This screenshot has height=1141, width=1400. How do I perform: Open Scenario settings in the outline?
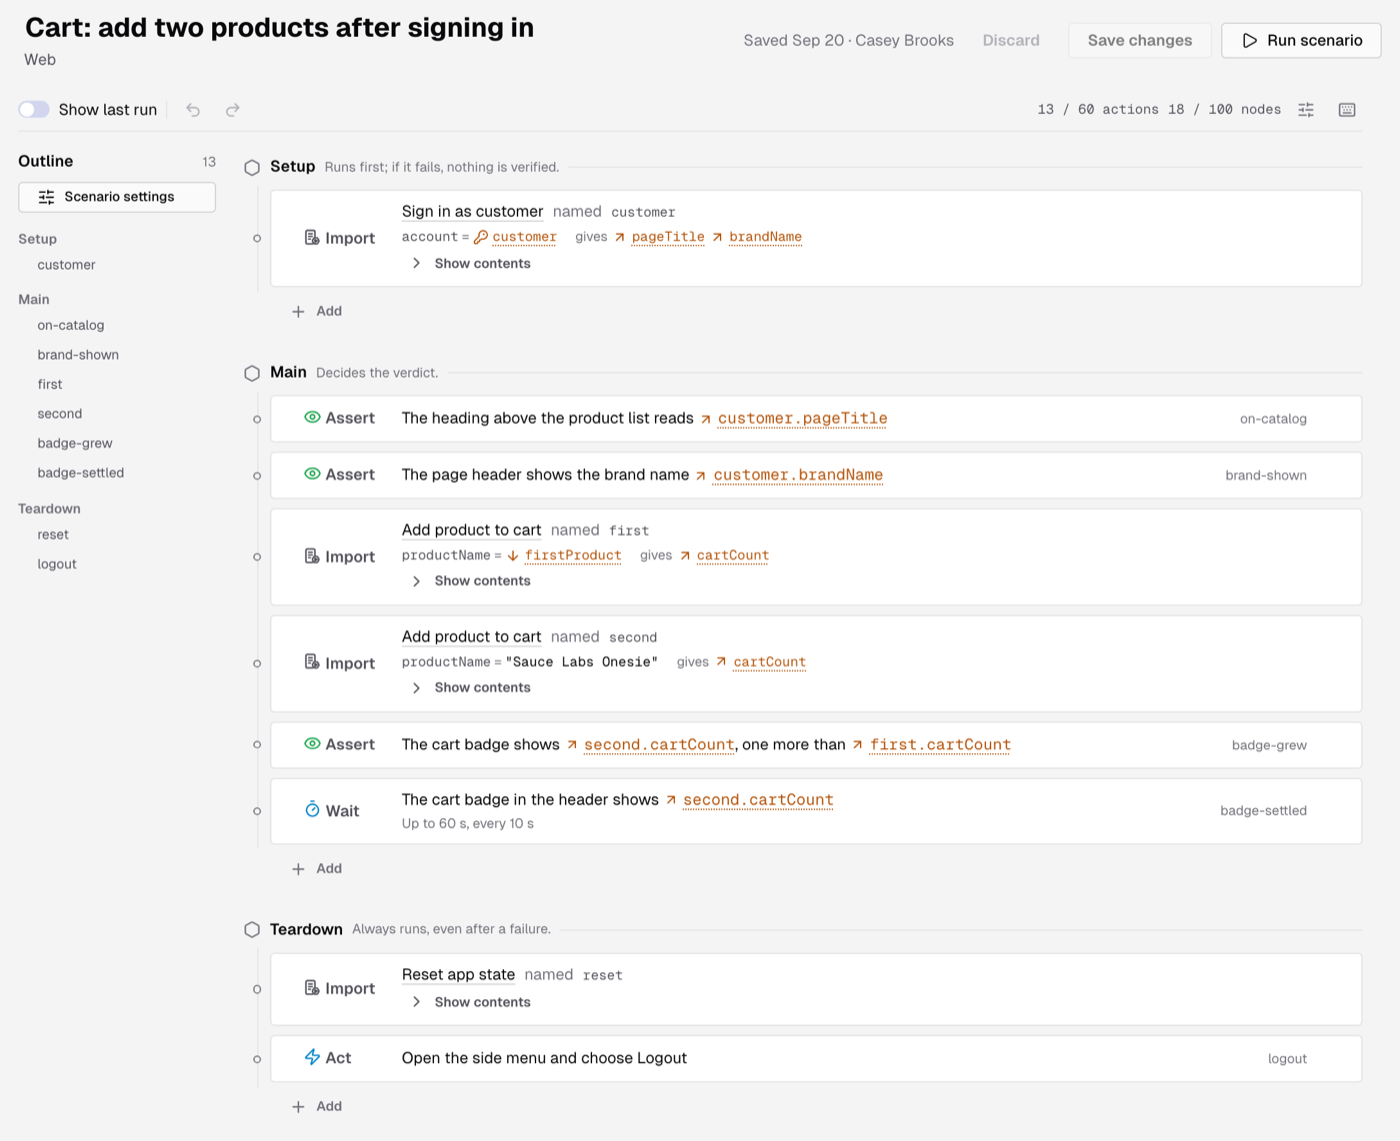(117, 197)
